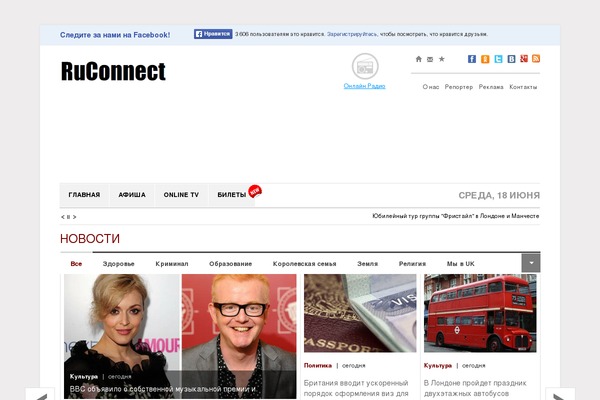The image size is (600, 400).
Task: Pause the news ticker
Action: [68, 217]
